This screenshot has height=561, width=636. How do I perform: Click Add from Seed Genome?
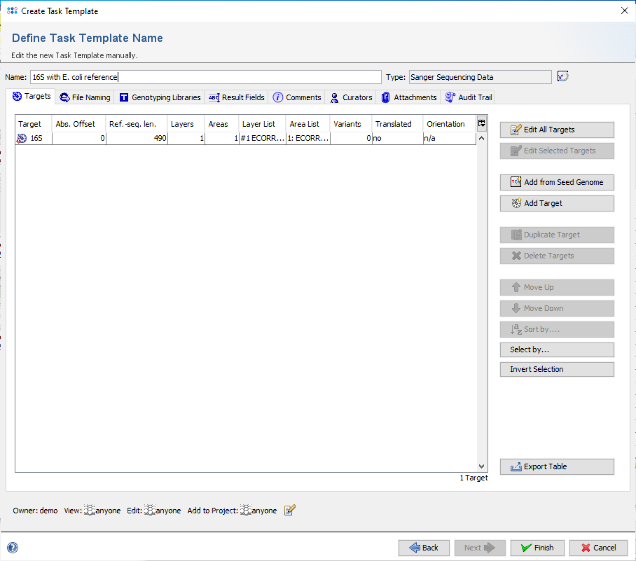[557, 182]
